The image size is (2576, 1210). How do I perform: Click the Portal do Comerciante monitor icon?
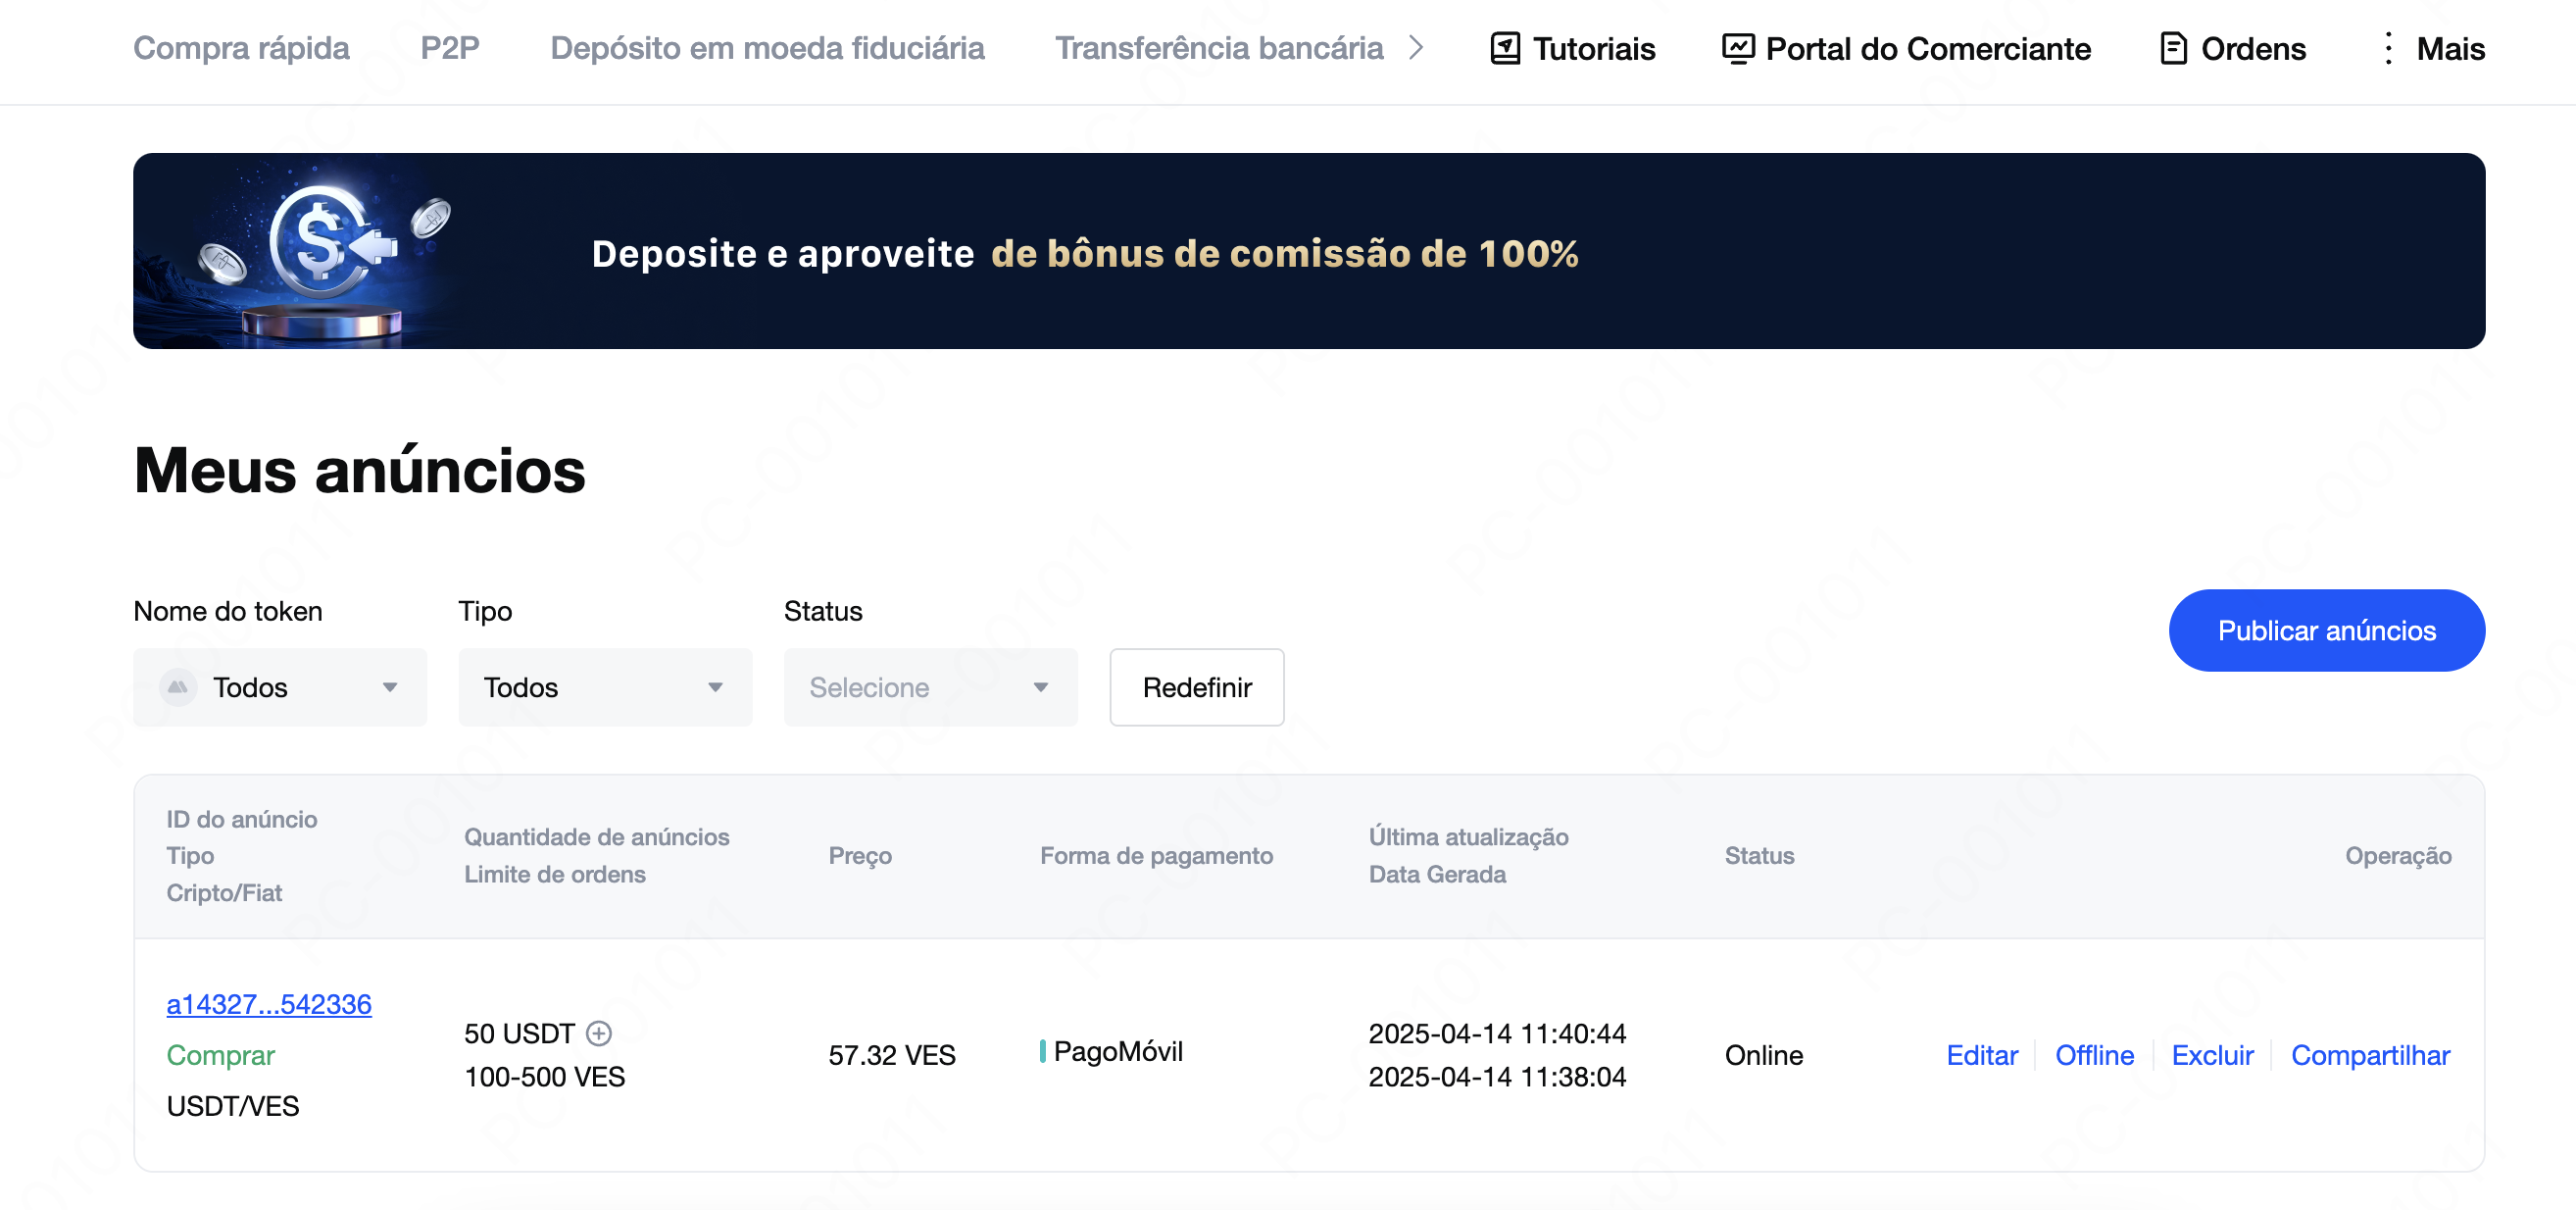(1737, 48)
